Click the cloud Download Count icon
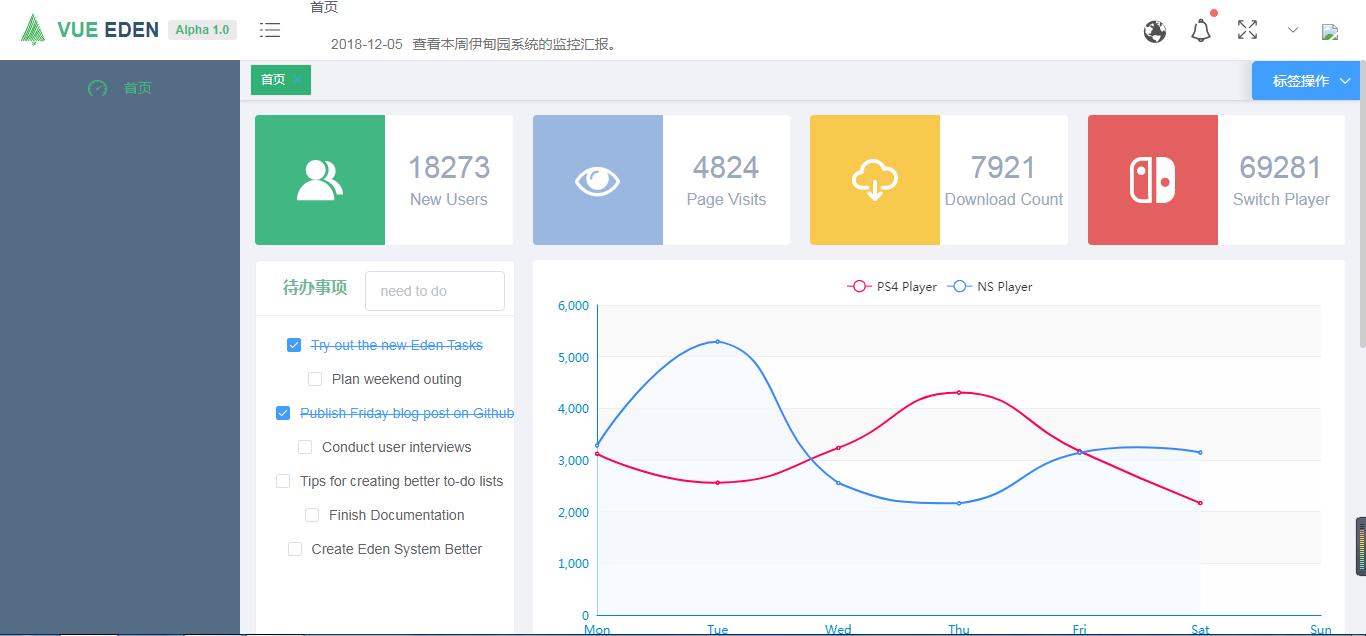 coord(875,181)
